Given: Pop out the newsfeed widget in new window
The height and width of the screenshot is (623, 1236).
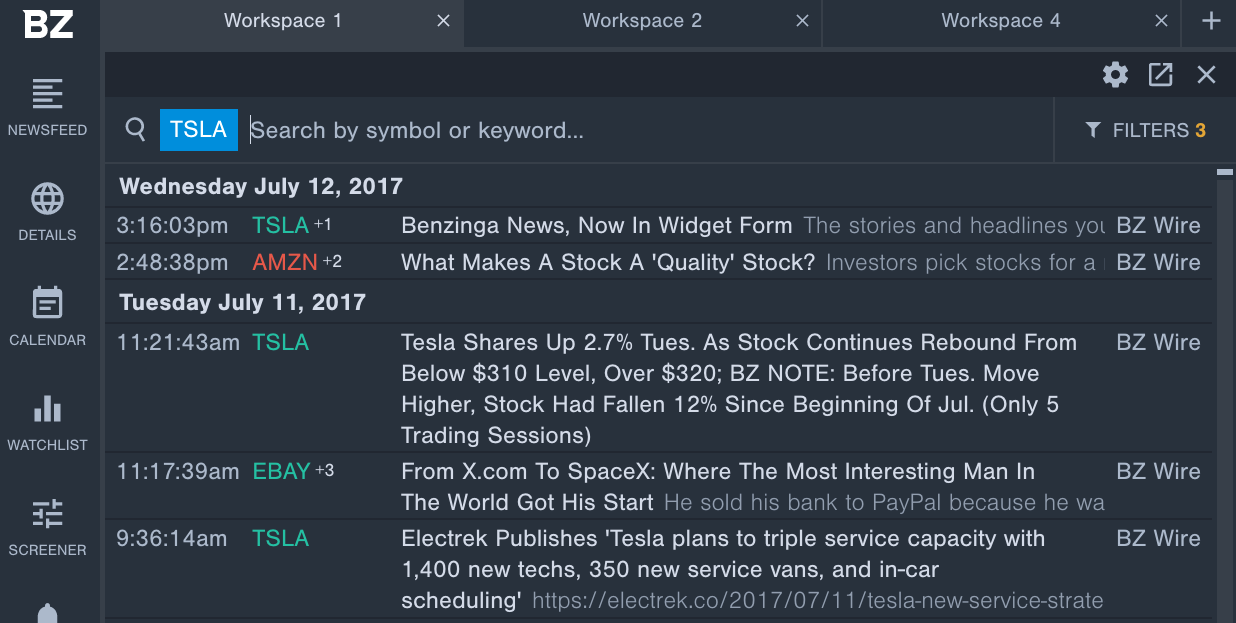Looking at the screenshot, I should pos(1160,75).
